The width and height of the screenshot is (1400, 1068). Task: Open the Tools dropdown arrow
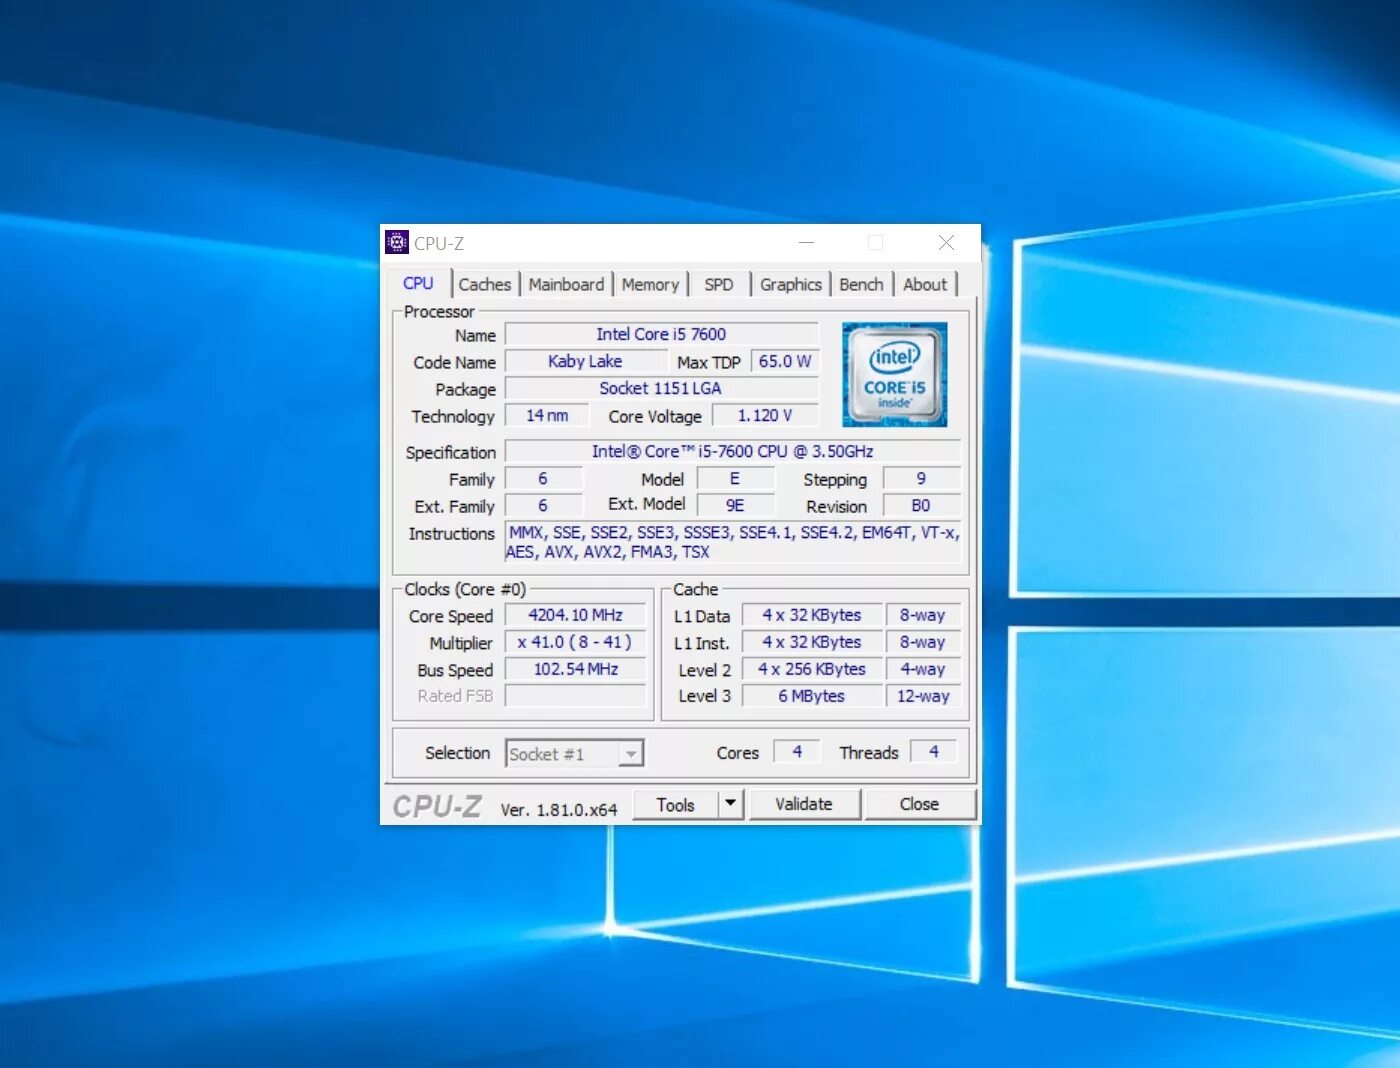[731, 803]
